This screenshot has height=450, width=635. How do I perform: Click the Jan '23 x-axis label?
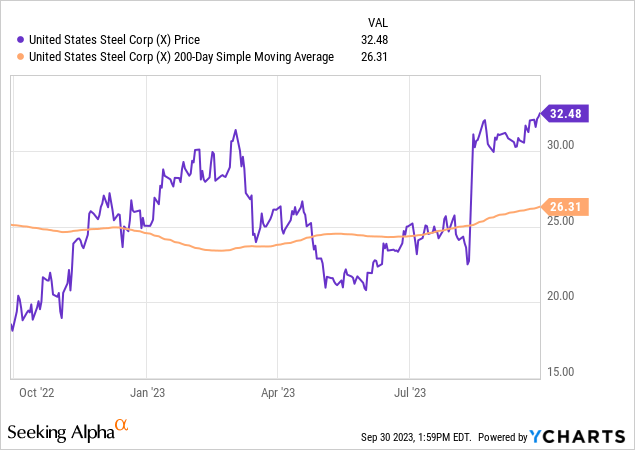point(147,393)
